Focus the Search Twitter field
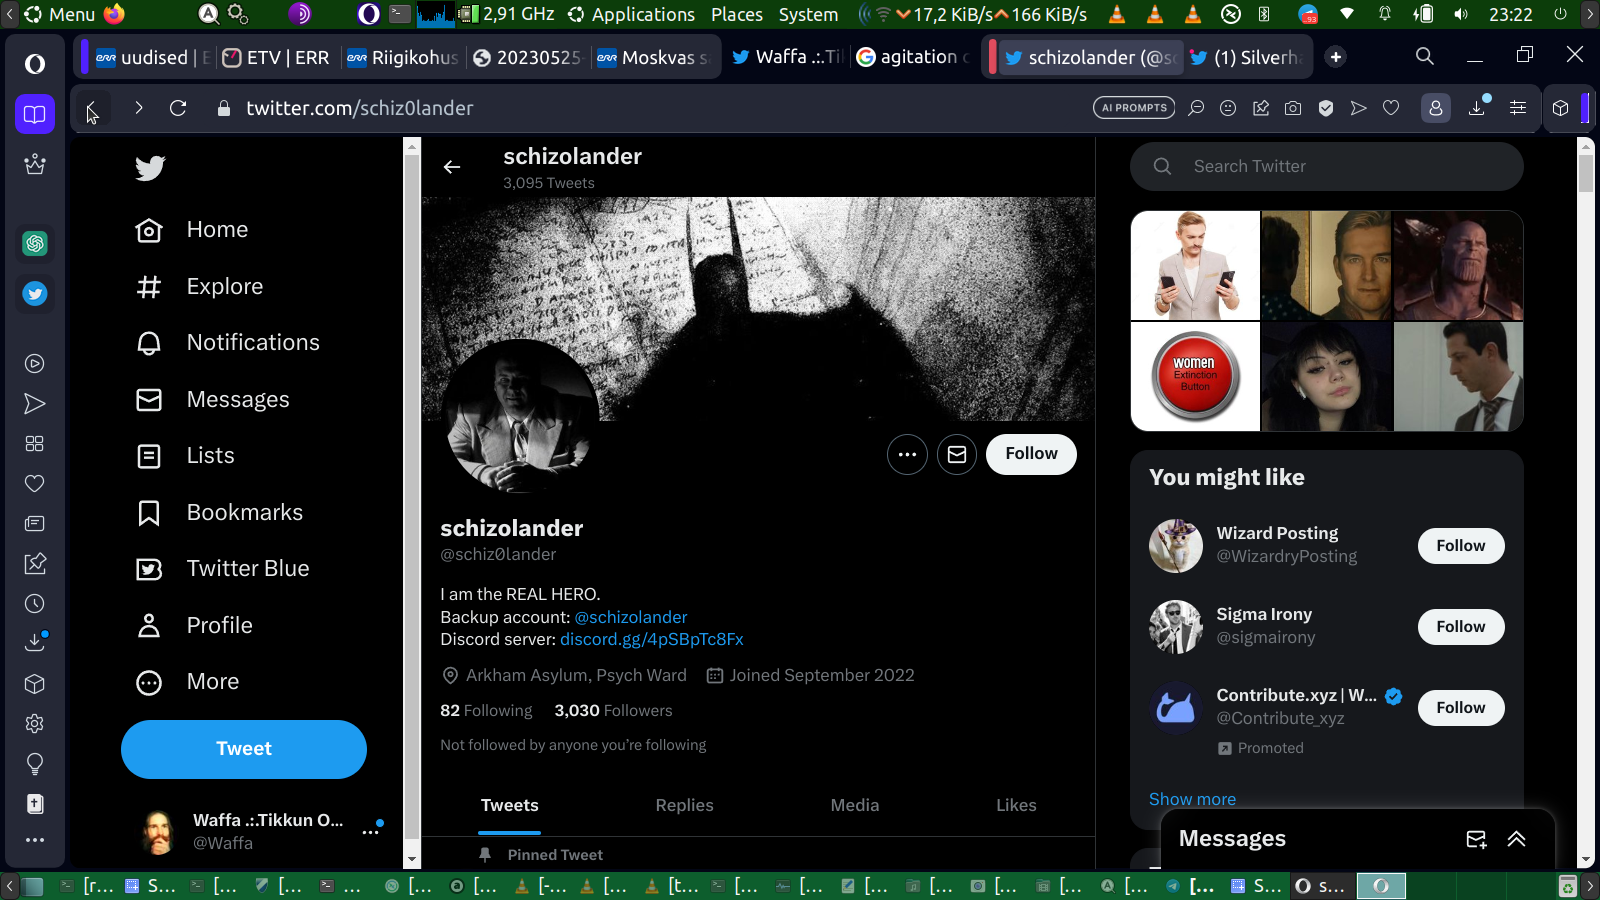The image size is (1600, 900). click(x=1327, y=167)
